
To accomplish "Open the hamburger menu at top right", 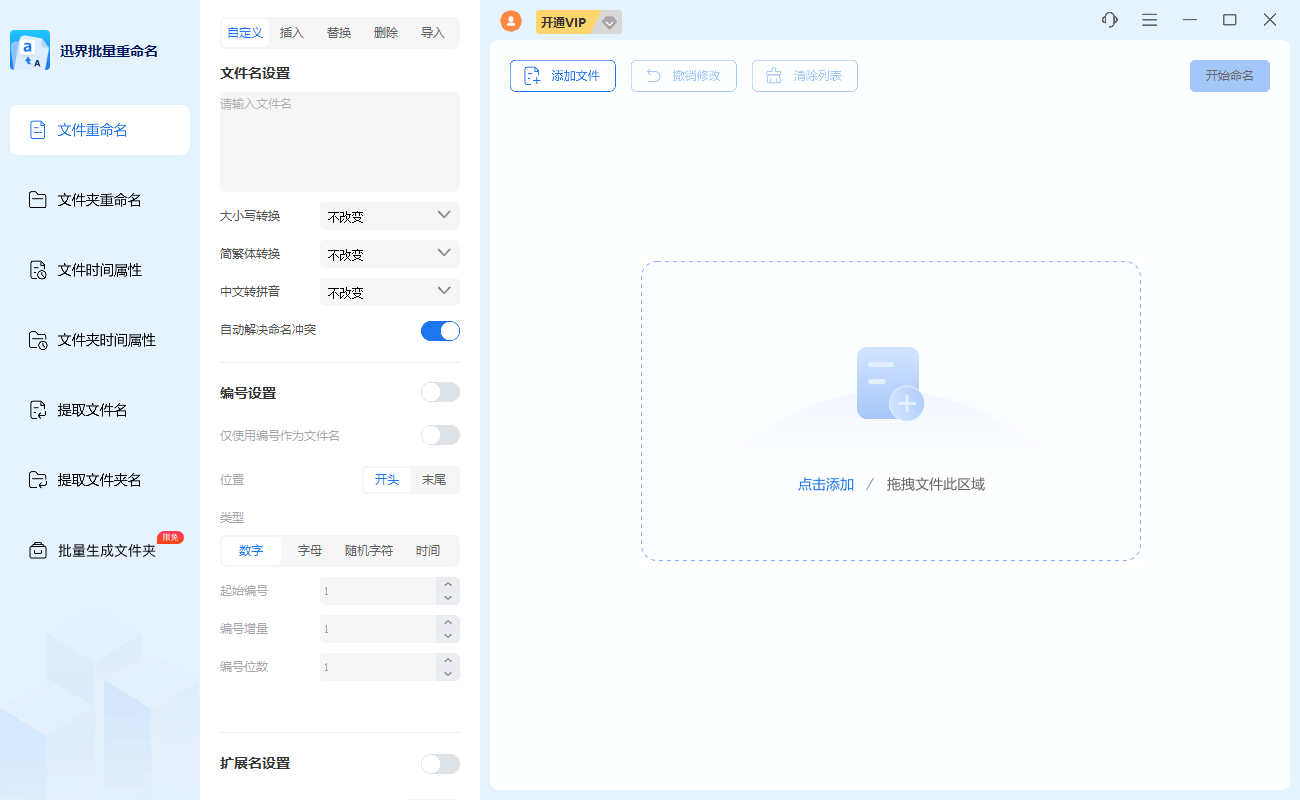I will coord(1149,19).
